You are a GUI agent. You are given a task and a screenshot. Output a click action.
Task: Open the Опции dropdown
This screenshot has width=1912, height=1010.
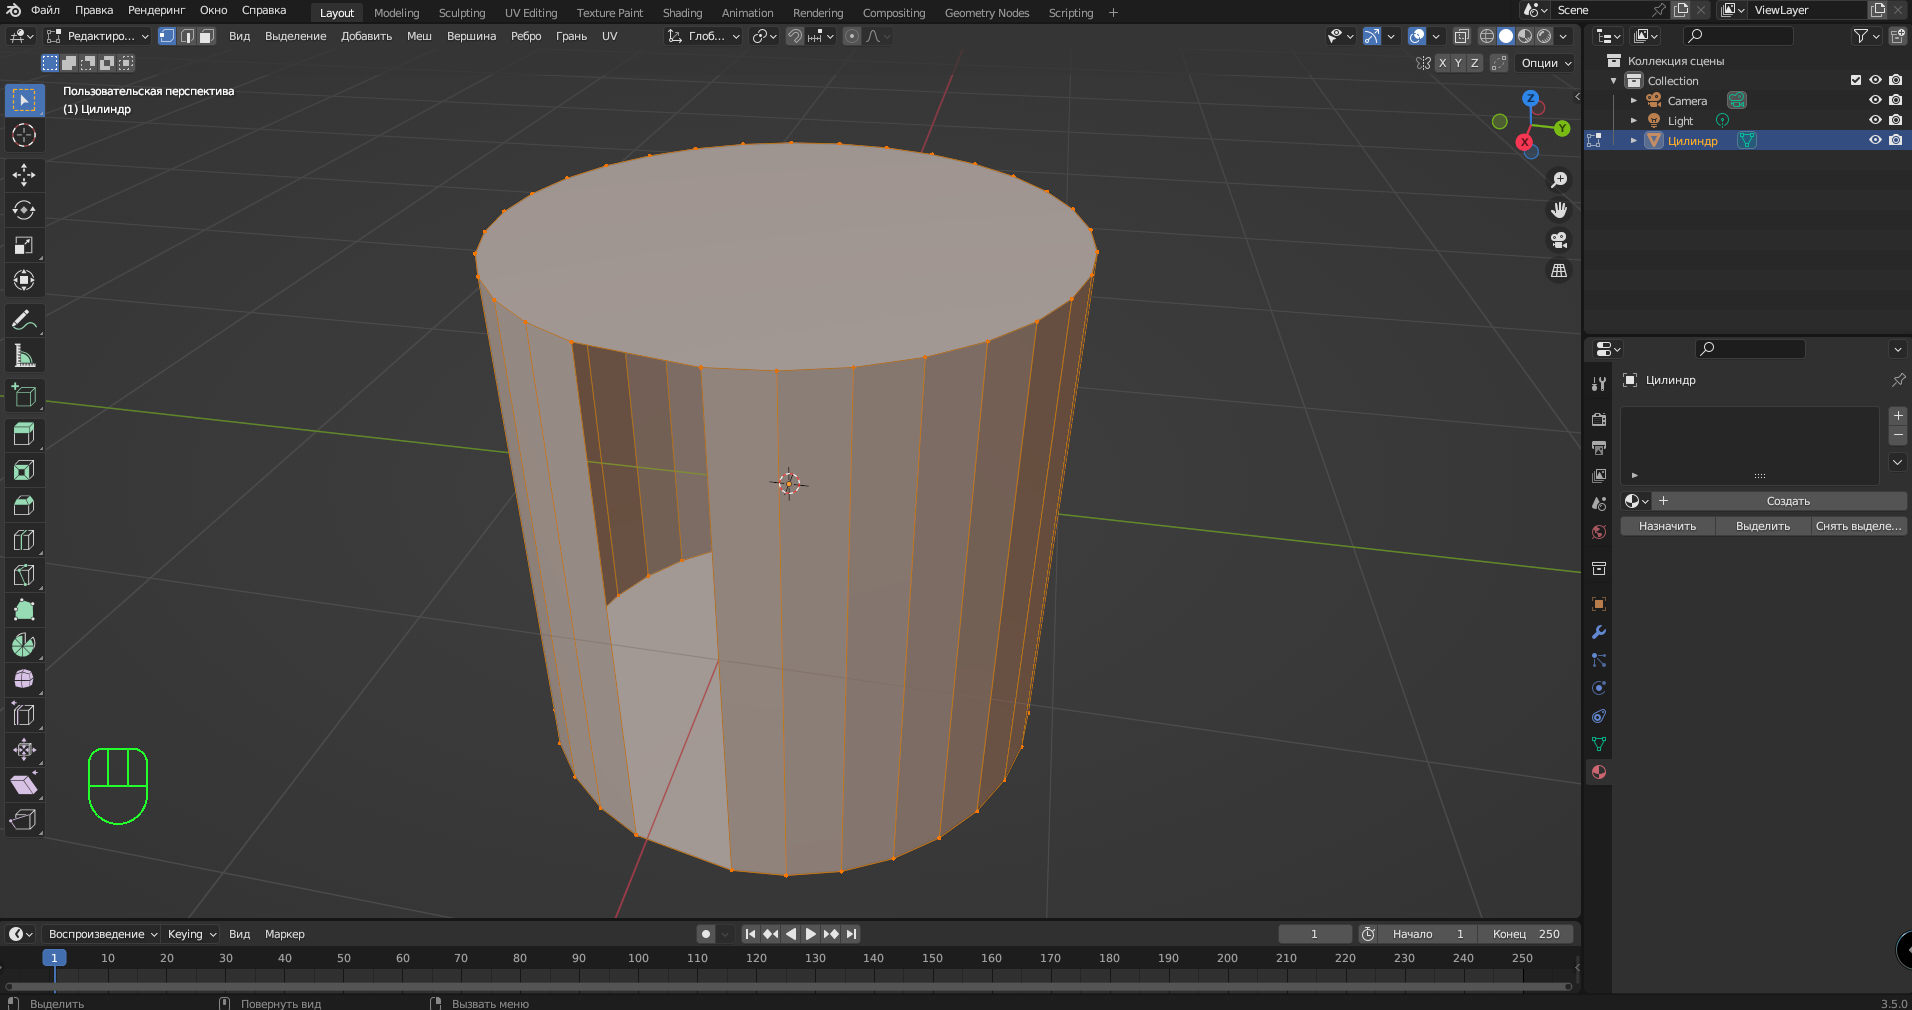[x=1546, y=63]
